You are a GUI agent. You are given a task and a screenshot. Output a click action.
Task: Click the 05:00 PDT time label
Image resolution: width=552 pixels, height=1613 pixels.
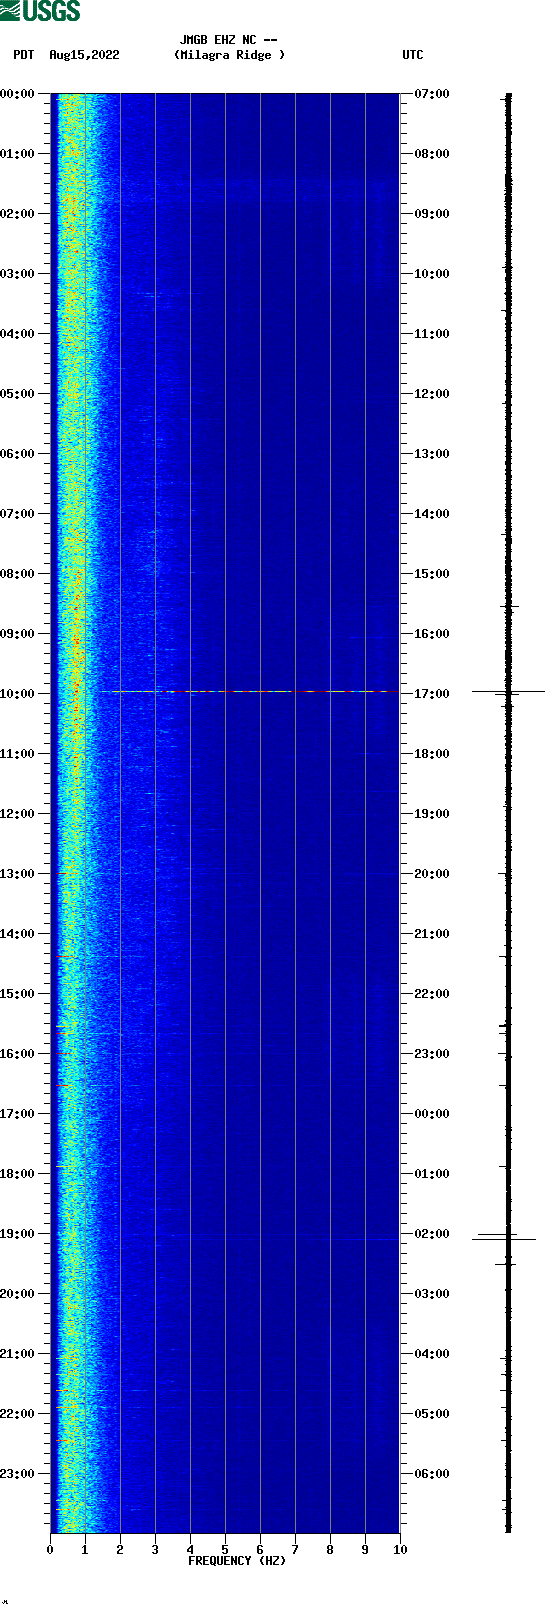coord(18,394)
